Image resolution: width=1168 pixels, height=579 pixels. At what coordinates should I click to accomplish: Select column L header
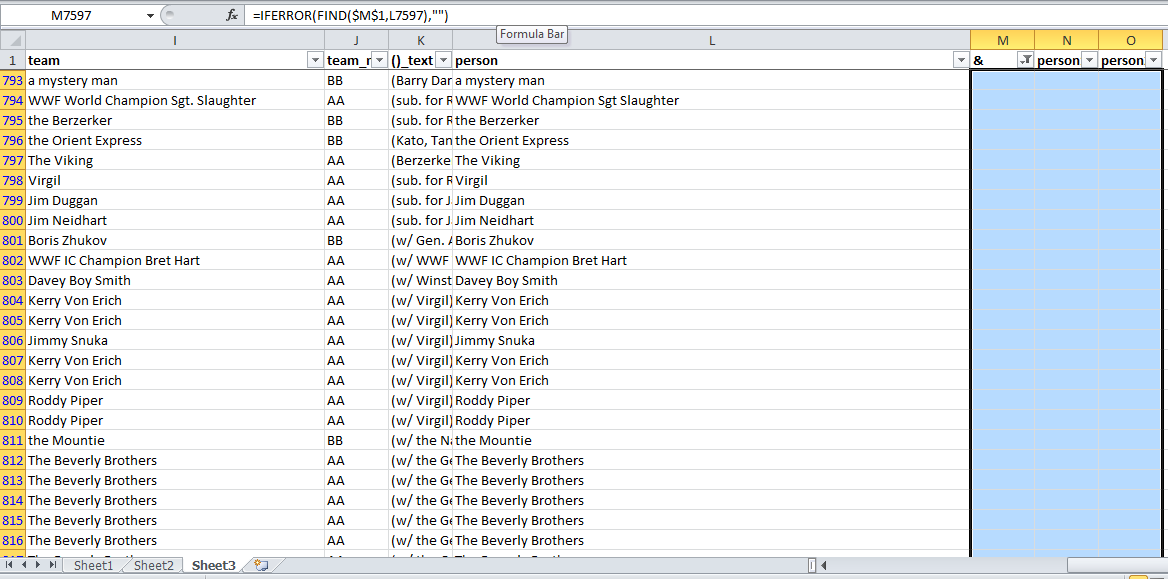711,40
